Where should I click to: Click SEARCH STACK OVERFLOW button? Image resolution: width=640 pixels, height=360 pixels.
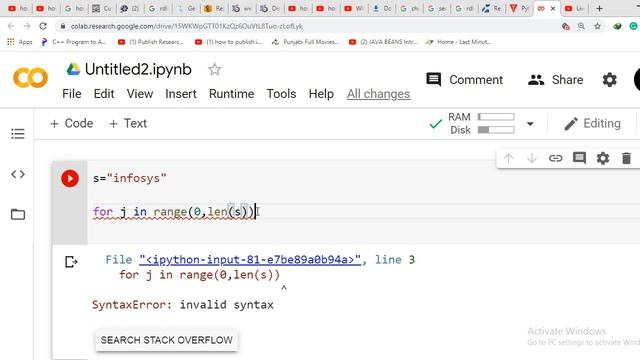tap(167, 340)
